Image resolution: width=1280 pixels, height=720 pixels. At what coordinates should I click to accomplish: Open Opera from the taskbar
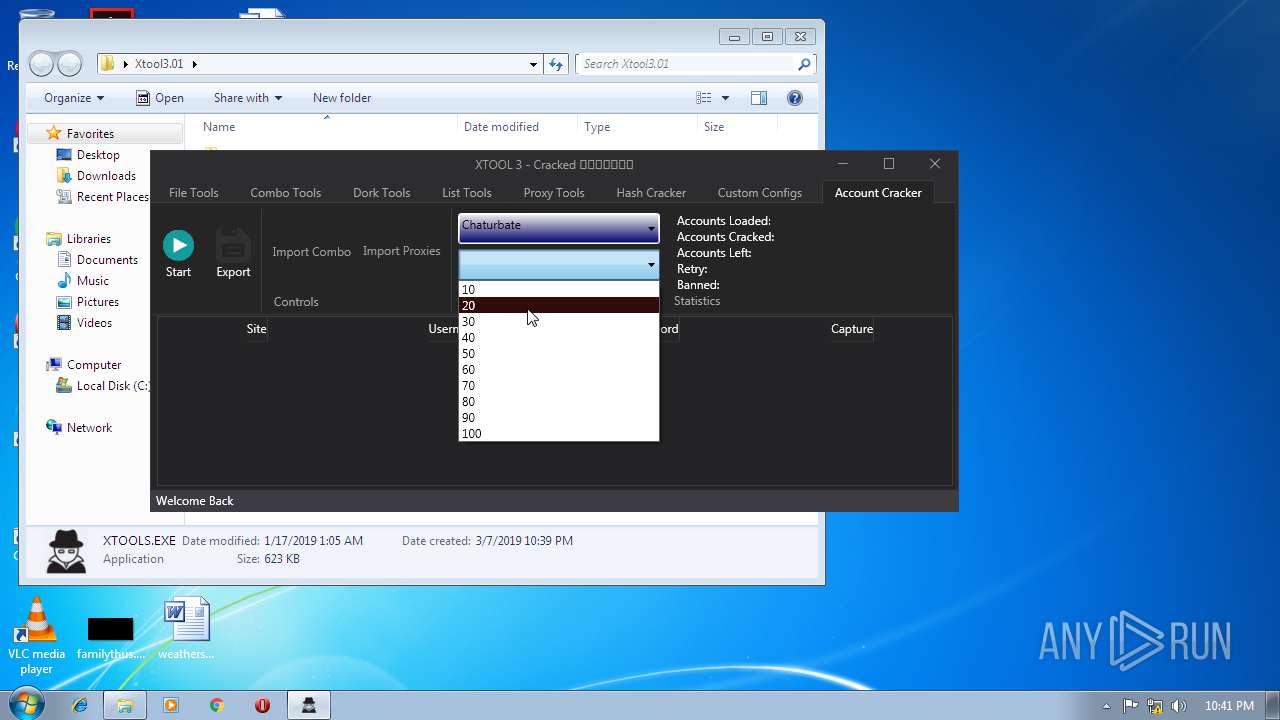[262, 705]
